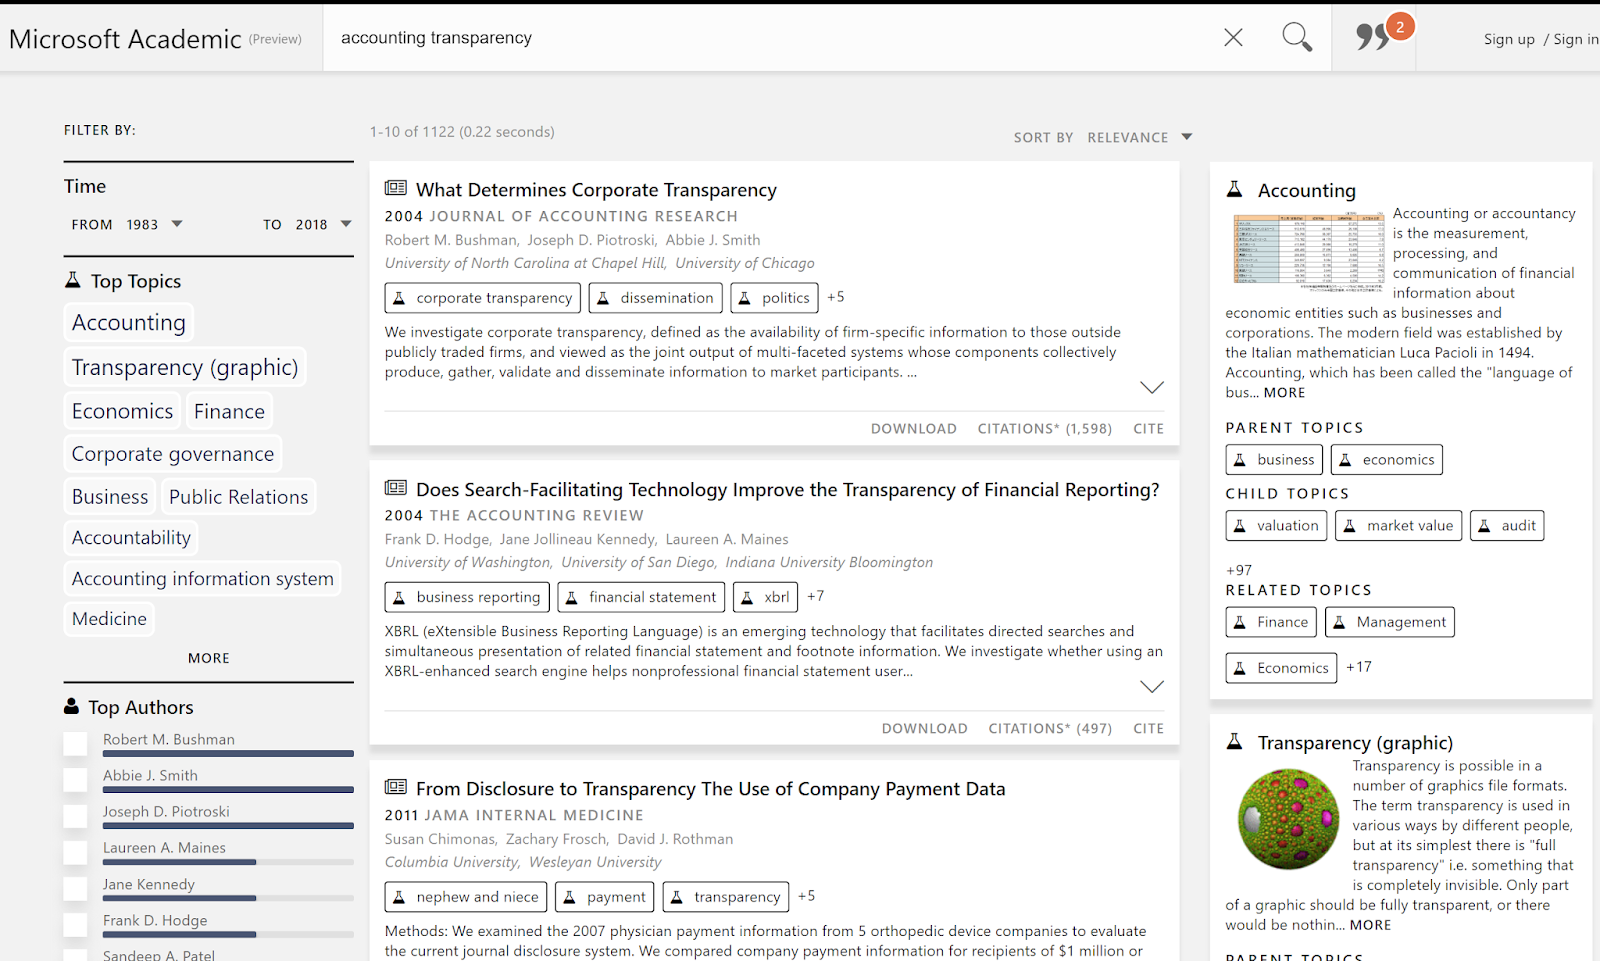Open author Robert M. Bushman on first paper
Image resolution: width=1600 pixels, height=961 pixels.
pyautogui.click(x=451, y=240)
